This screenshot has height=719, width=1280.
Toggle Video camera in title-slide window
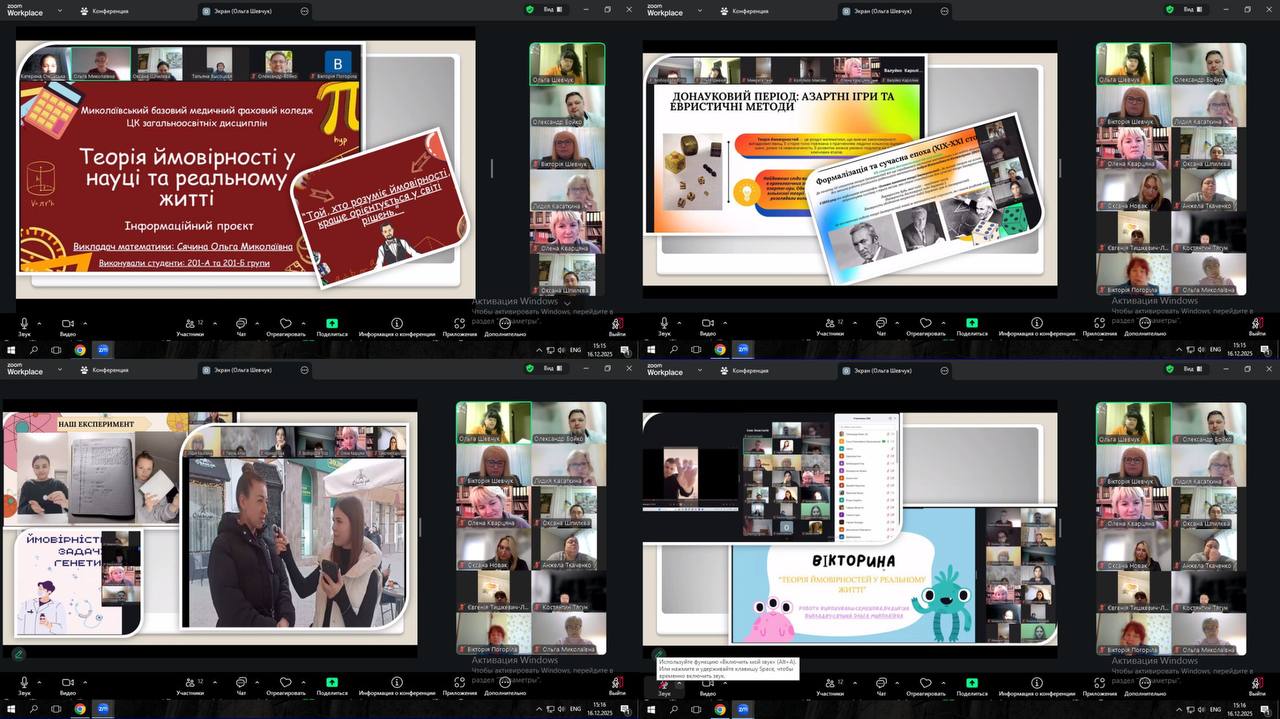(67, 324)
